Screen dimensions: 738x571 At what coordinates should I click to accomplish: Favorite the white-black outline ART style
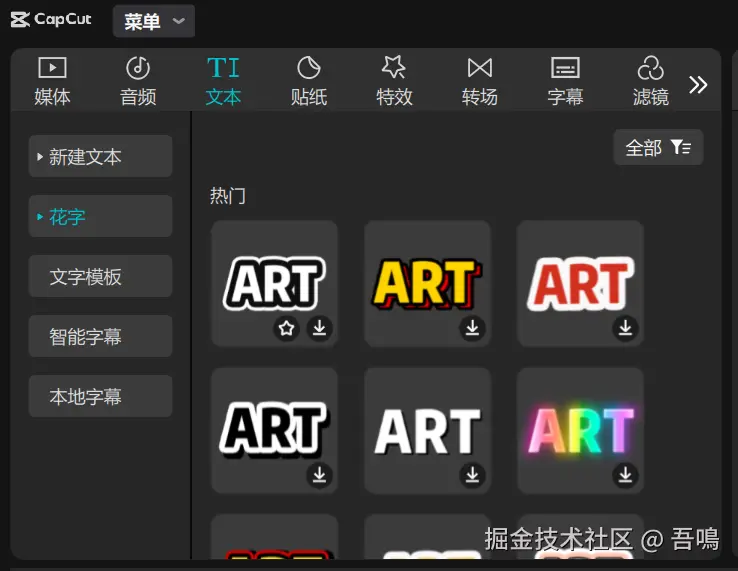click(286, 328)
